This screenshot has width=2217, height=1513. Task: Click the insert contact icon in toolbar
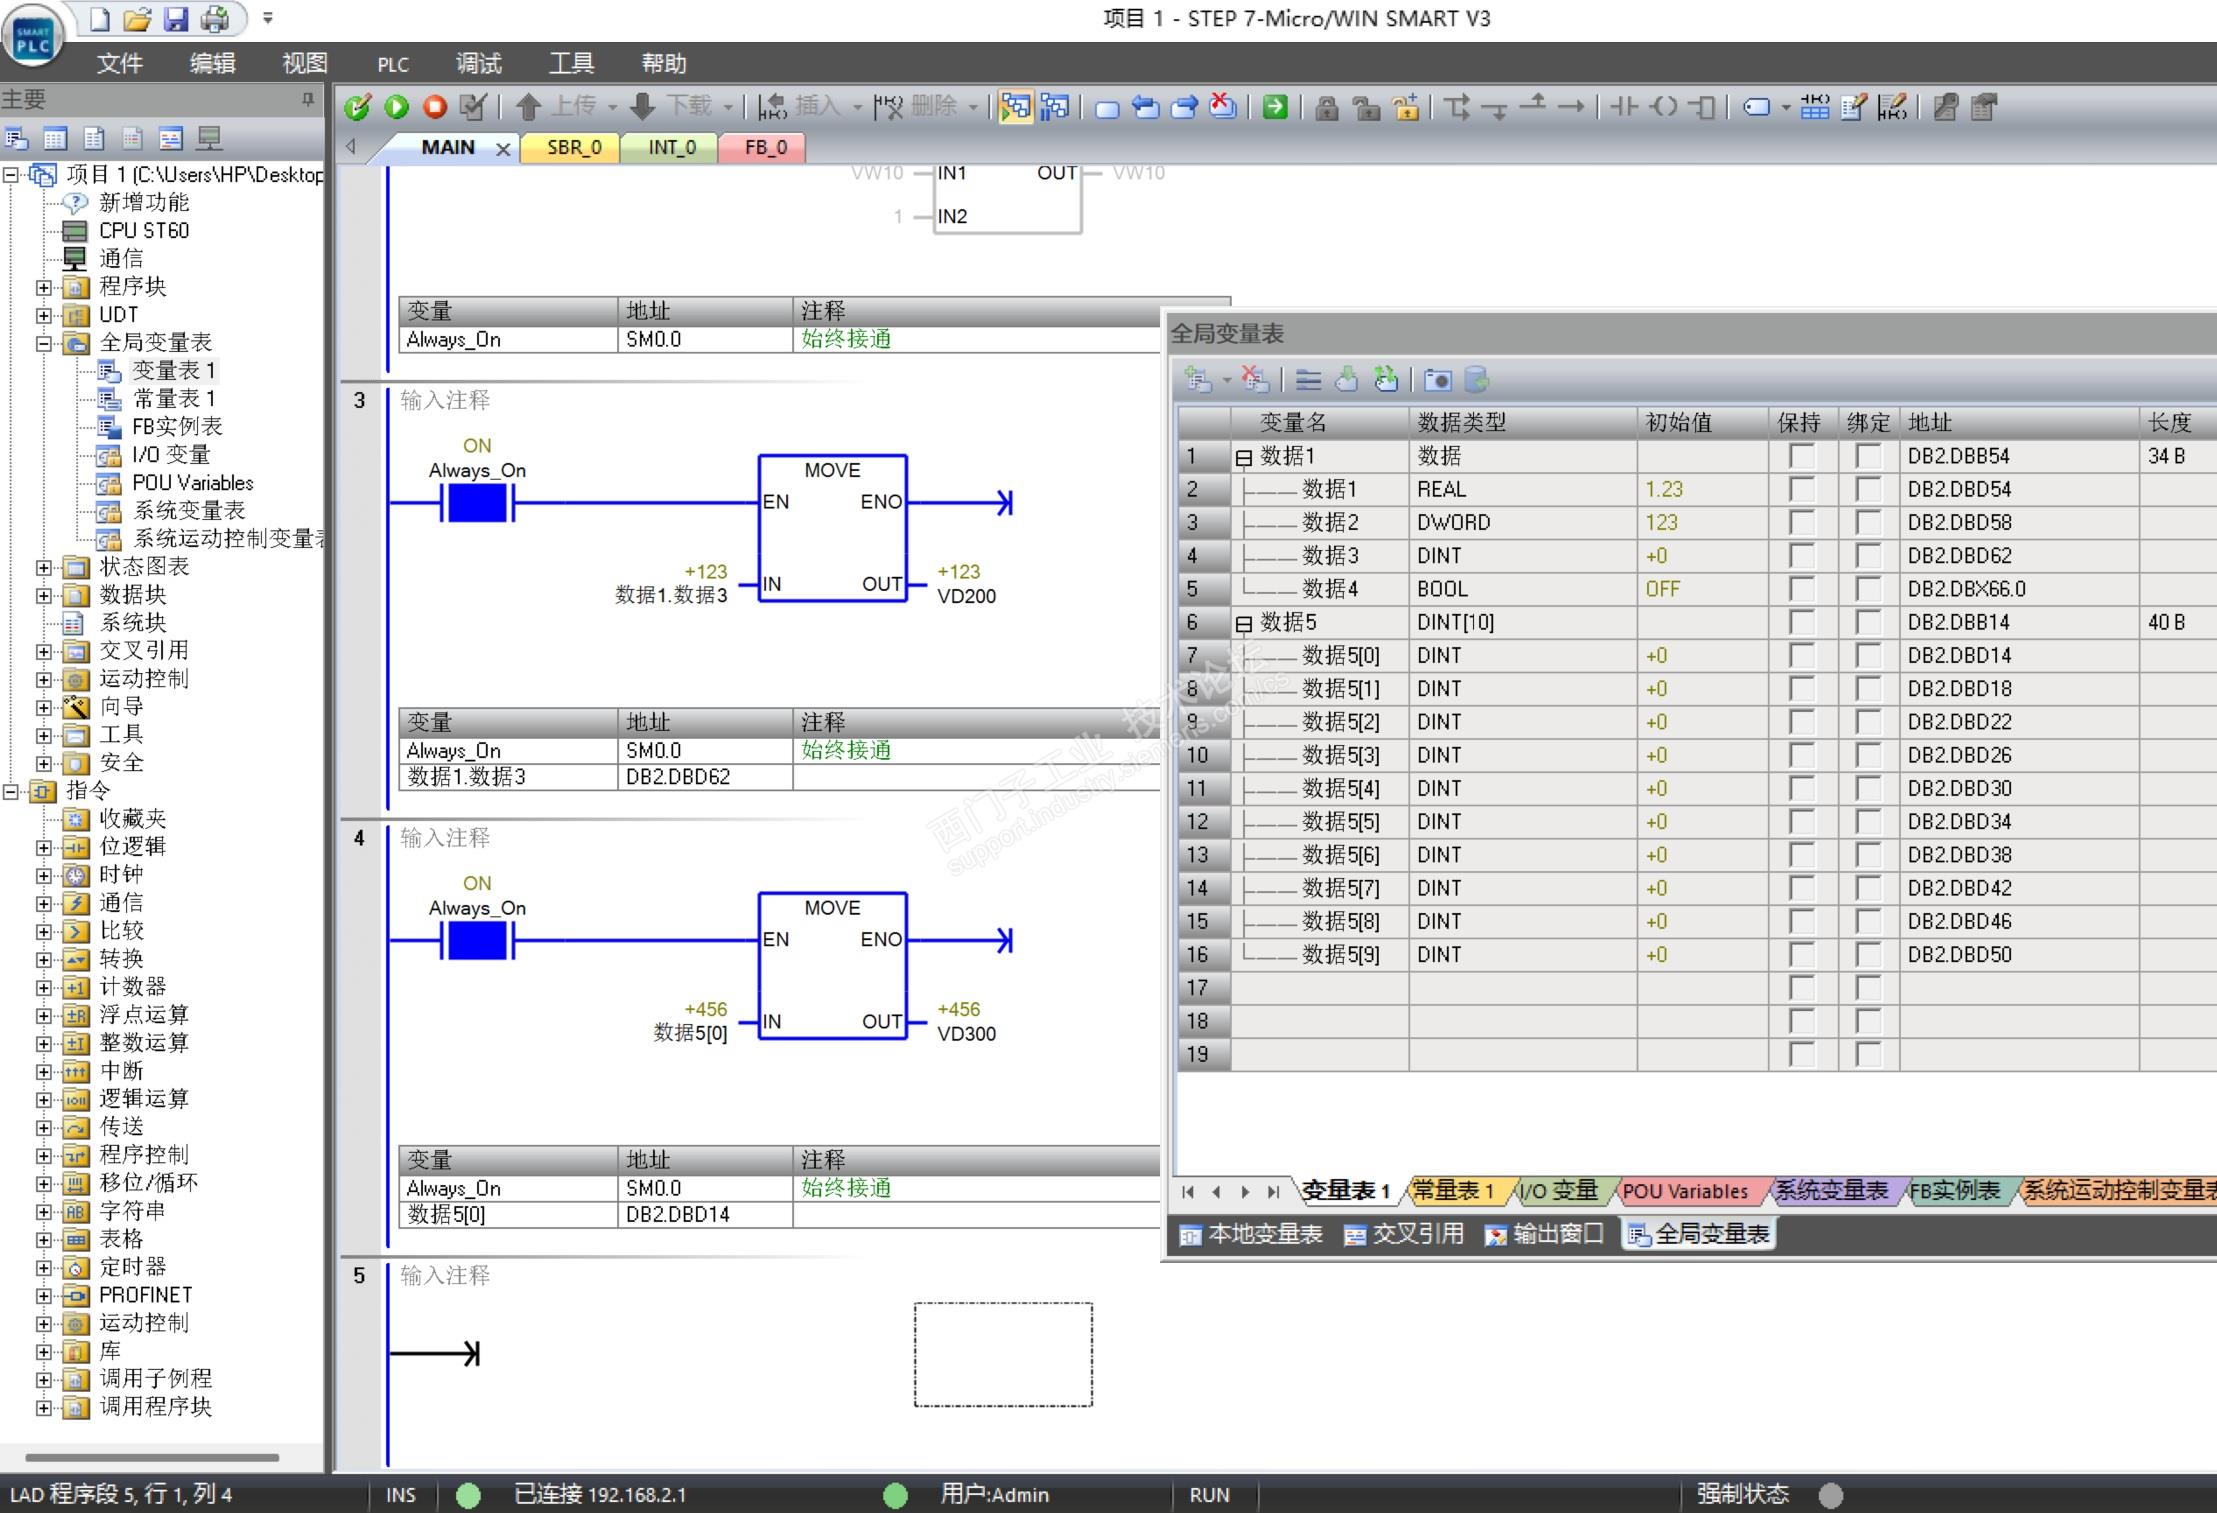coord(1624,107)
